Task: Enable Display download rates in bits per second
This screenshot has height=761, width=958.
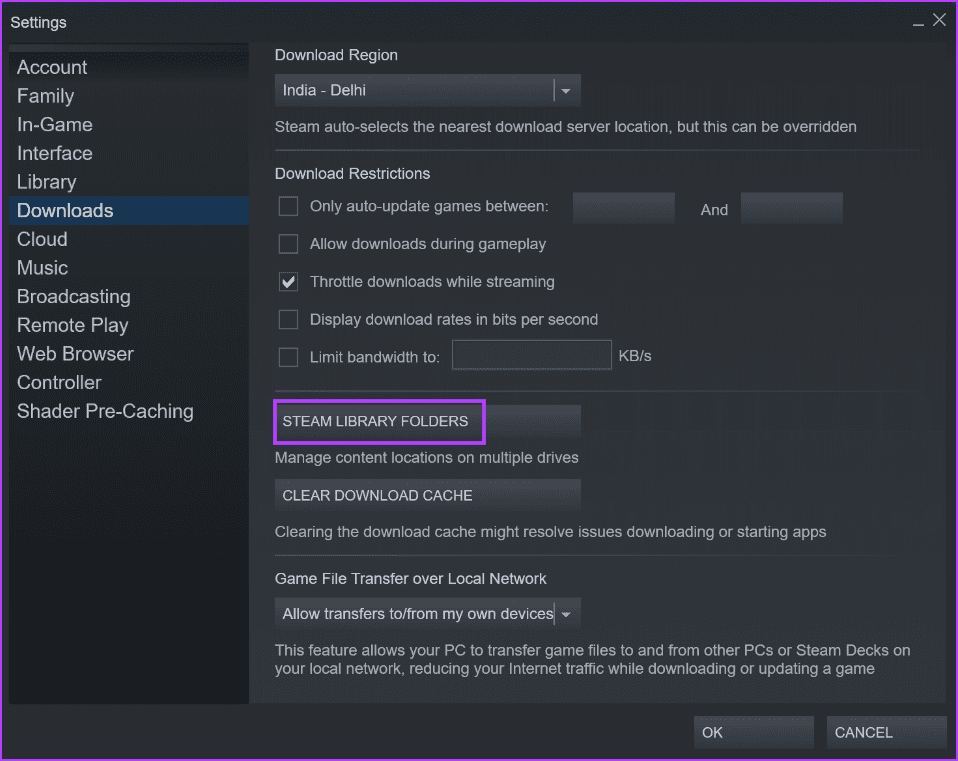Action: pos(288,319)
